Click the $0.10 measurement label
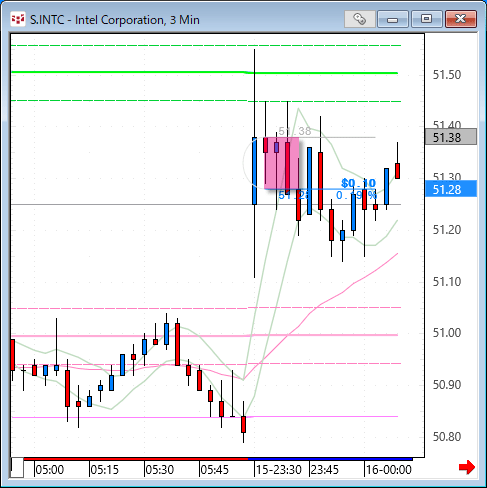The width and height of the screenshot is (487, 488). [x=358, y=183]
